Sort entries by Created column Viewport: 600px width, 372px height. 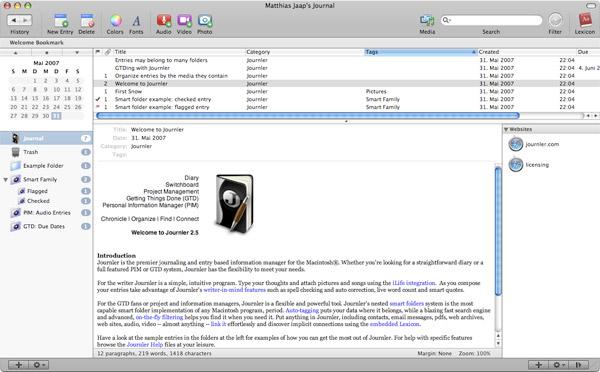[x=527, y=52]
